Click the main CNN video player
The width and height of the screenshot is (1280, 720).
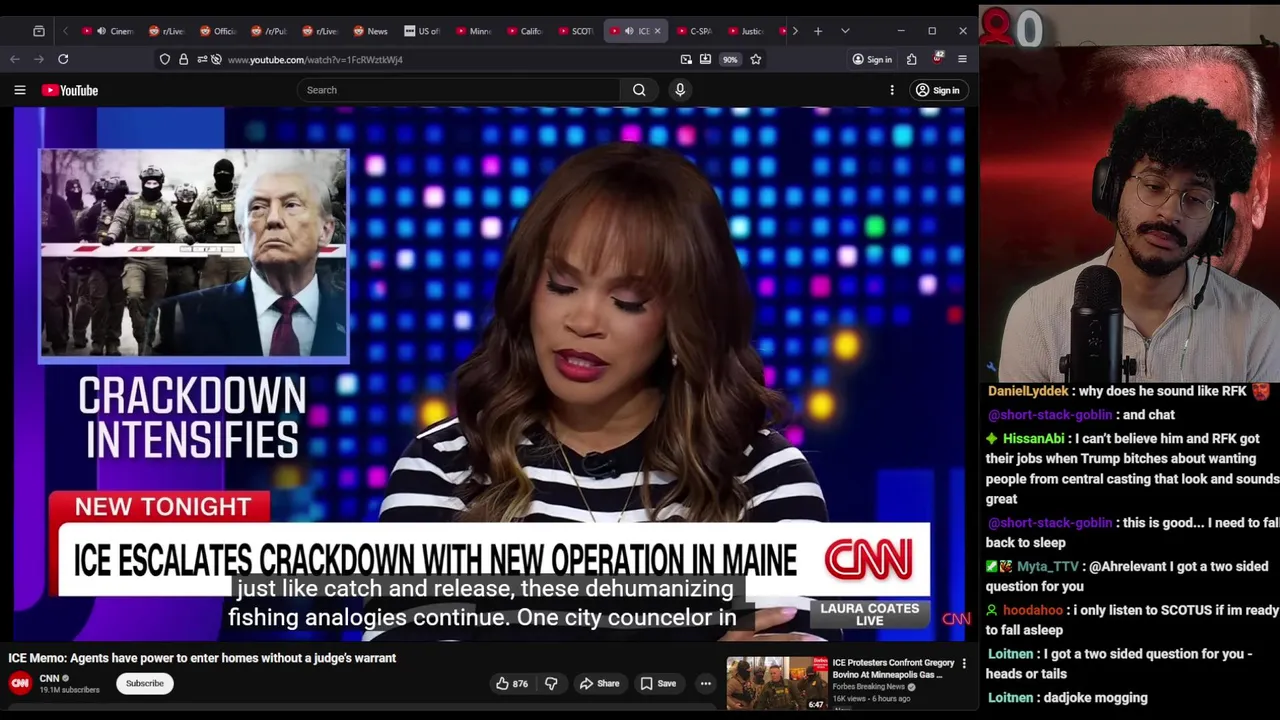click(490, 375)
